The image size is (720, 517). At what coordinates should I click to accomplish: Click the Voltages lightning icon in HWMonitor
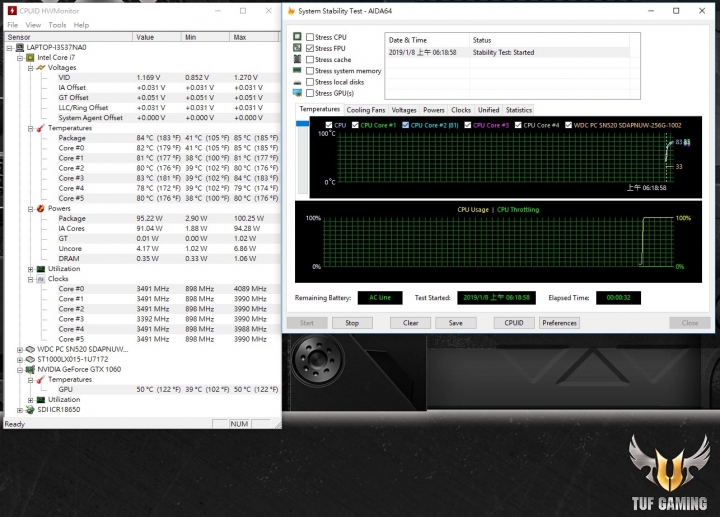click(41, 67)
